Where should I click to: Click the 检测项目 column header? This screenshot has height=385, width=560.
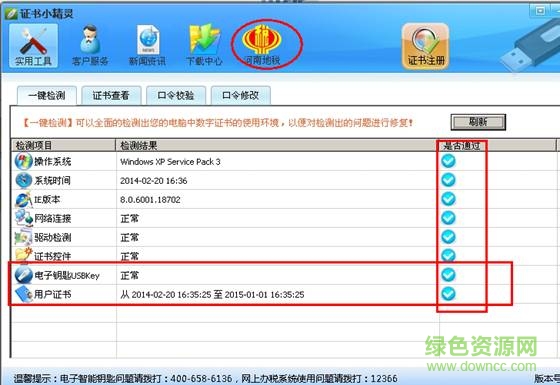click(63, 145)
